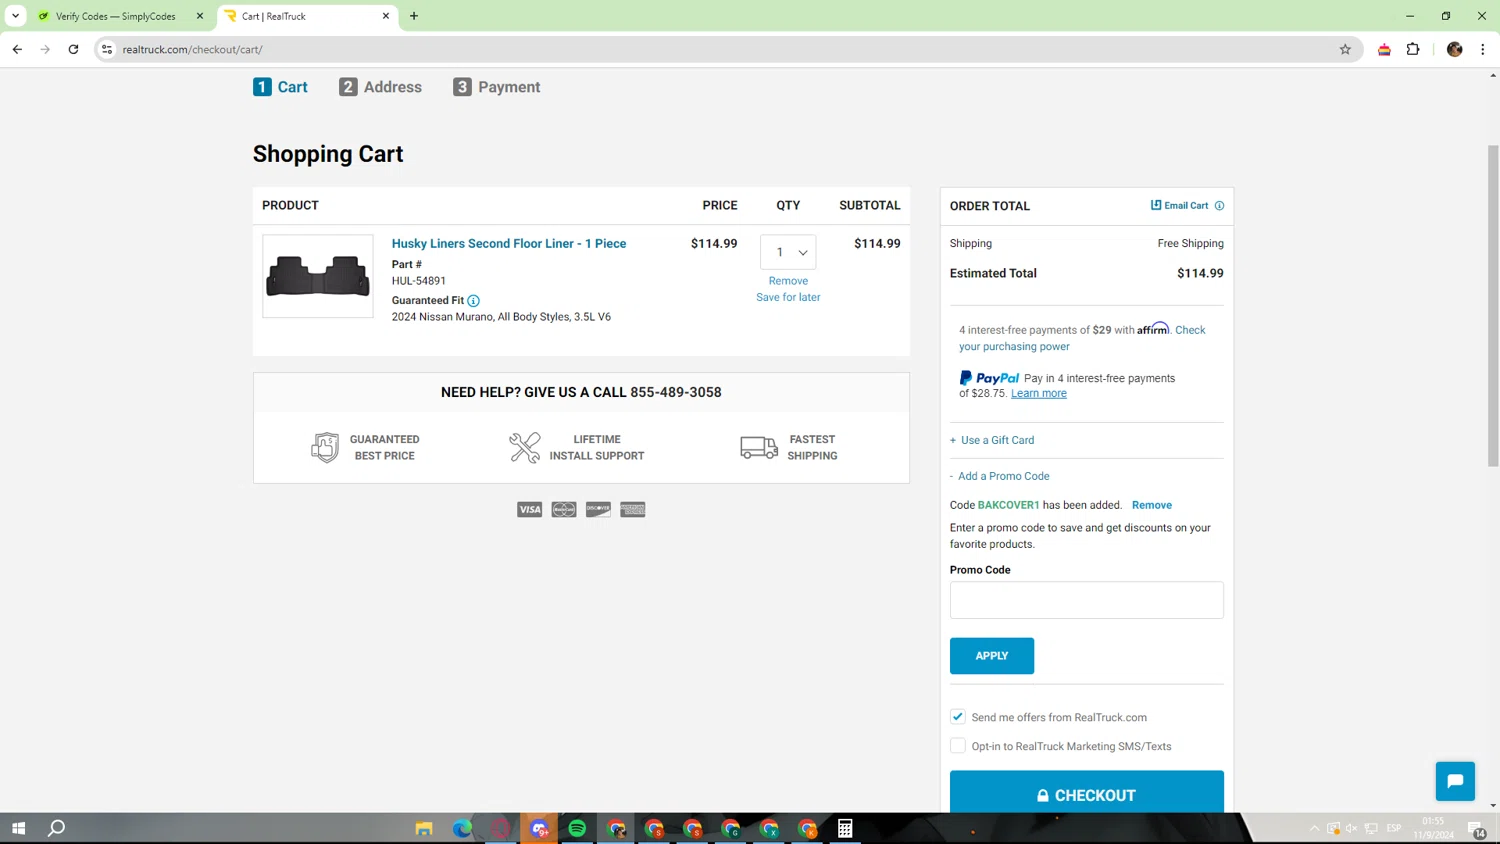
Task: Open the Chrome profile avatar
Action: pyautogui.click(x=1455, y=49)
